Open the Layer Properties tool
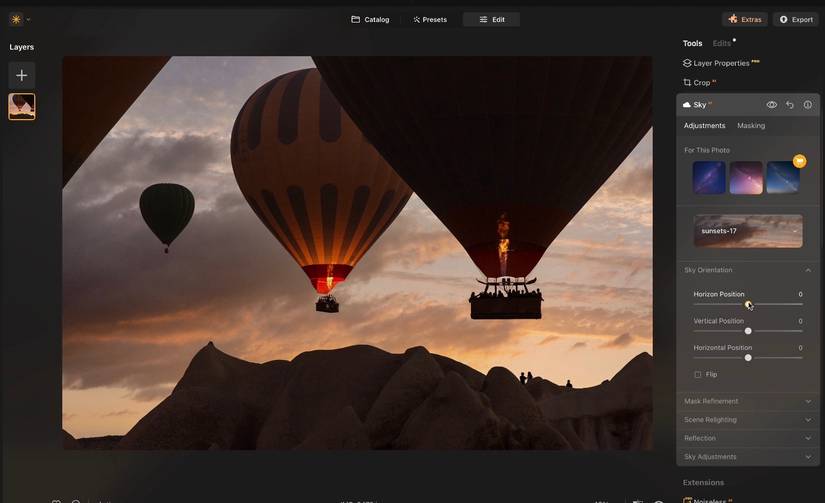 point(721,63)
